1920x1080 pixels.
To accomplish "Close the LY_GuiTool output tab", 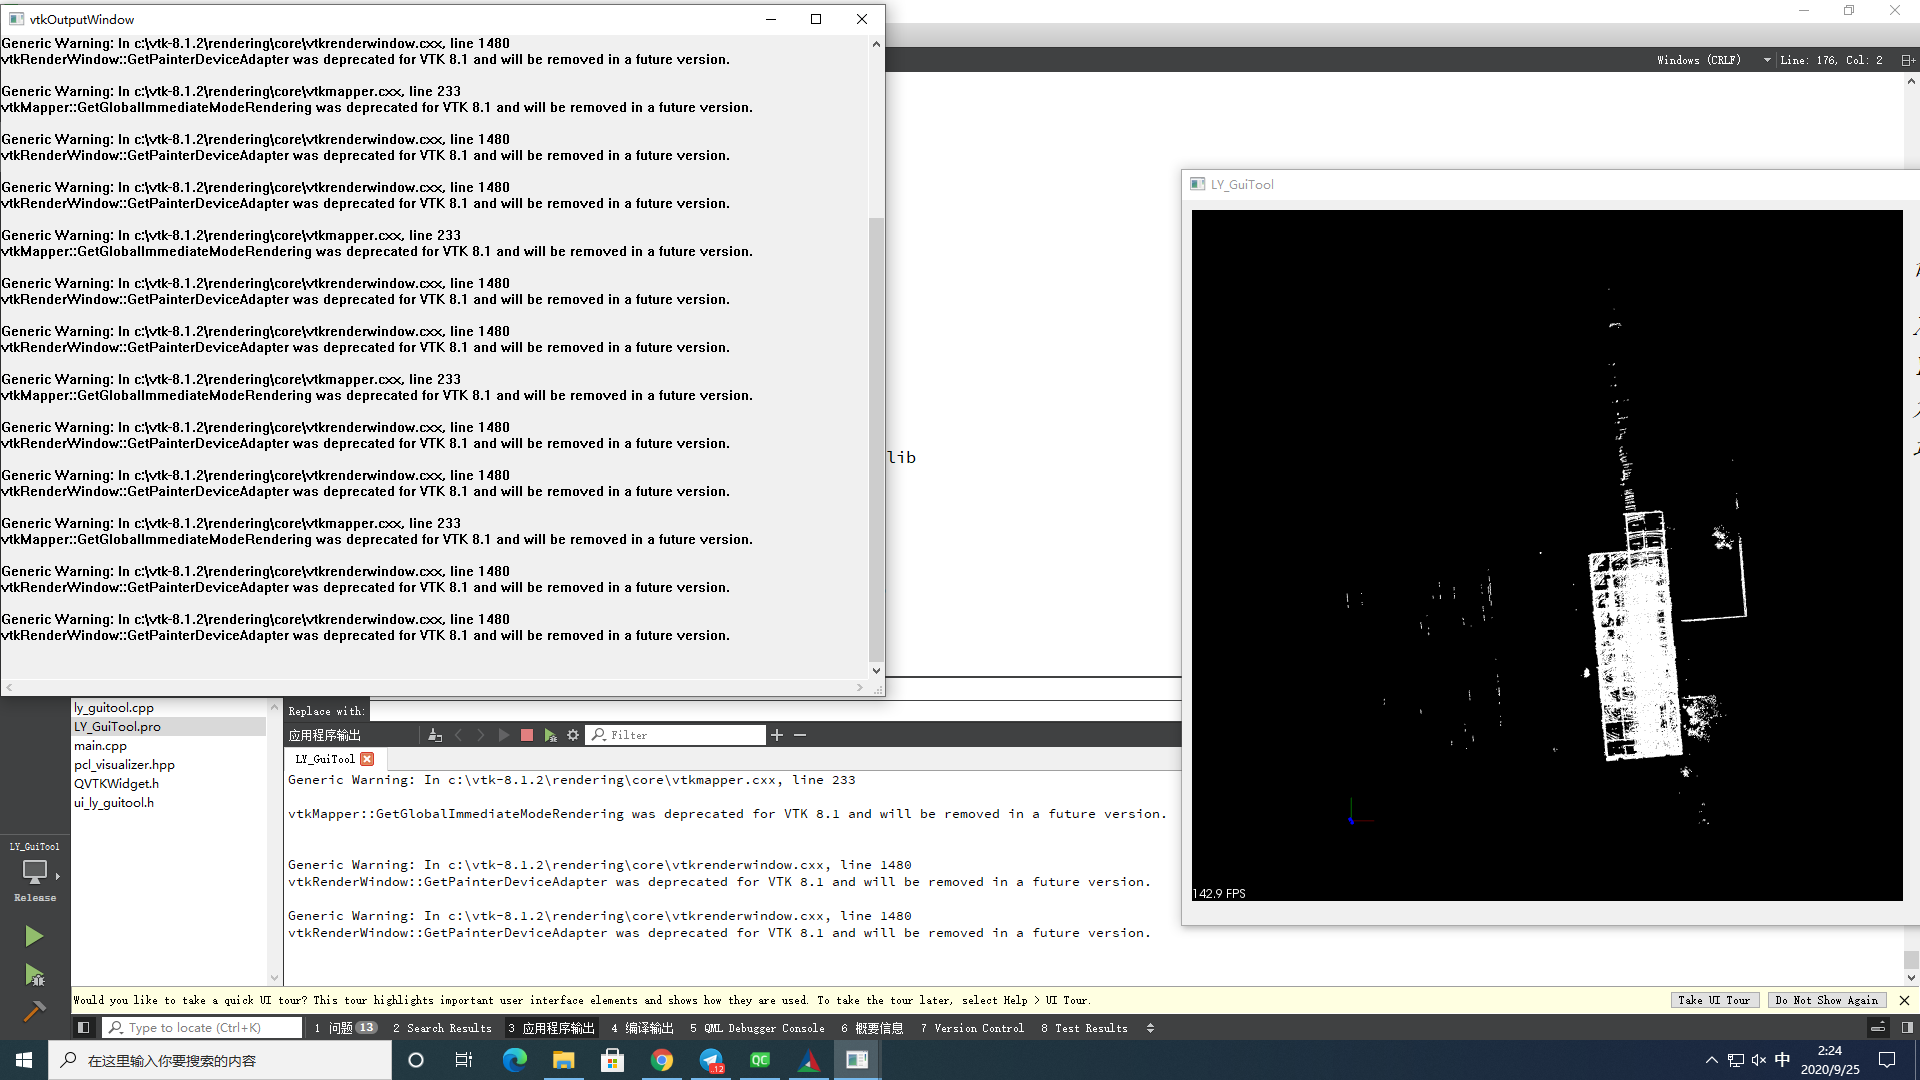I will tap(367, 758).
